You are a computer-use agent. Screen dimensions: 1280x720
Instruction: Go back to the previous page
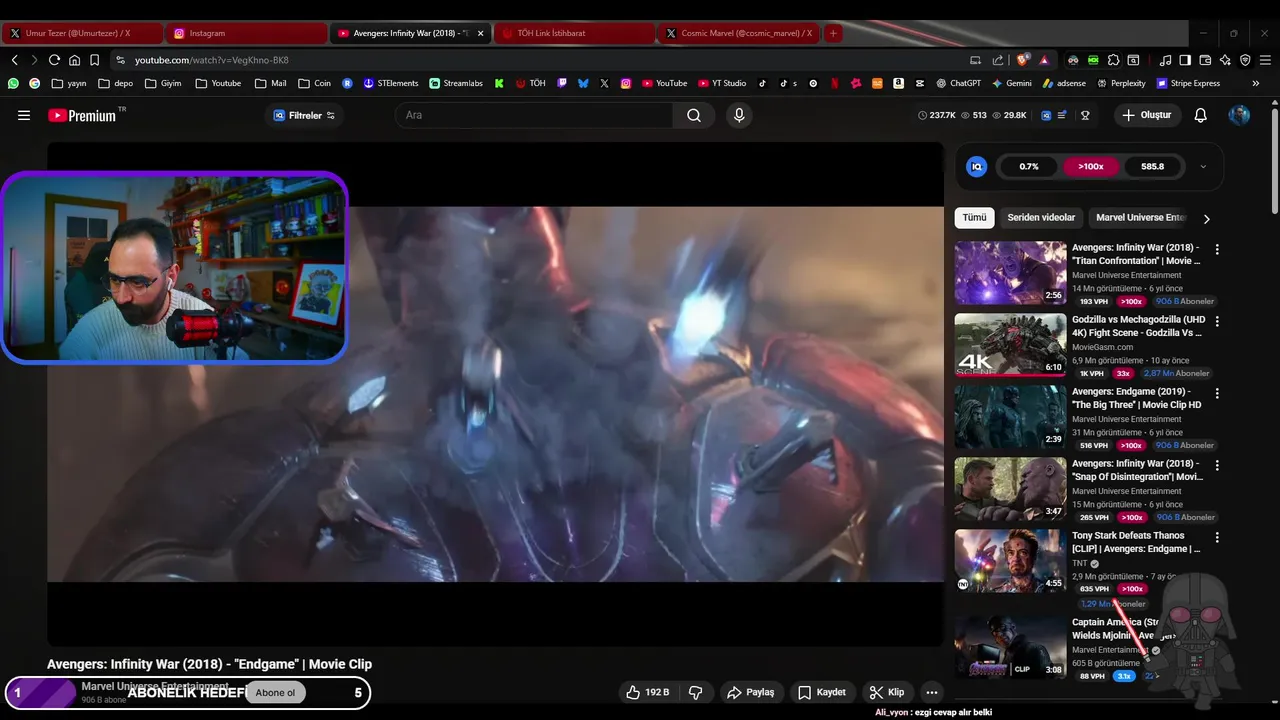click(15, 60)
